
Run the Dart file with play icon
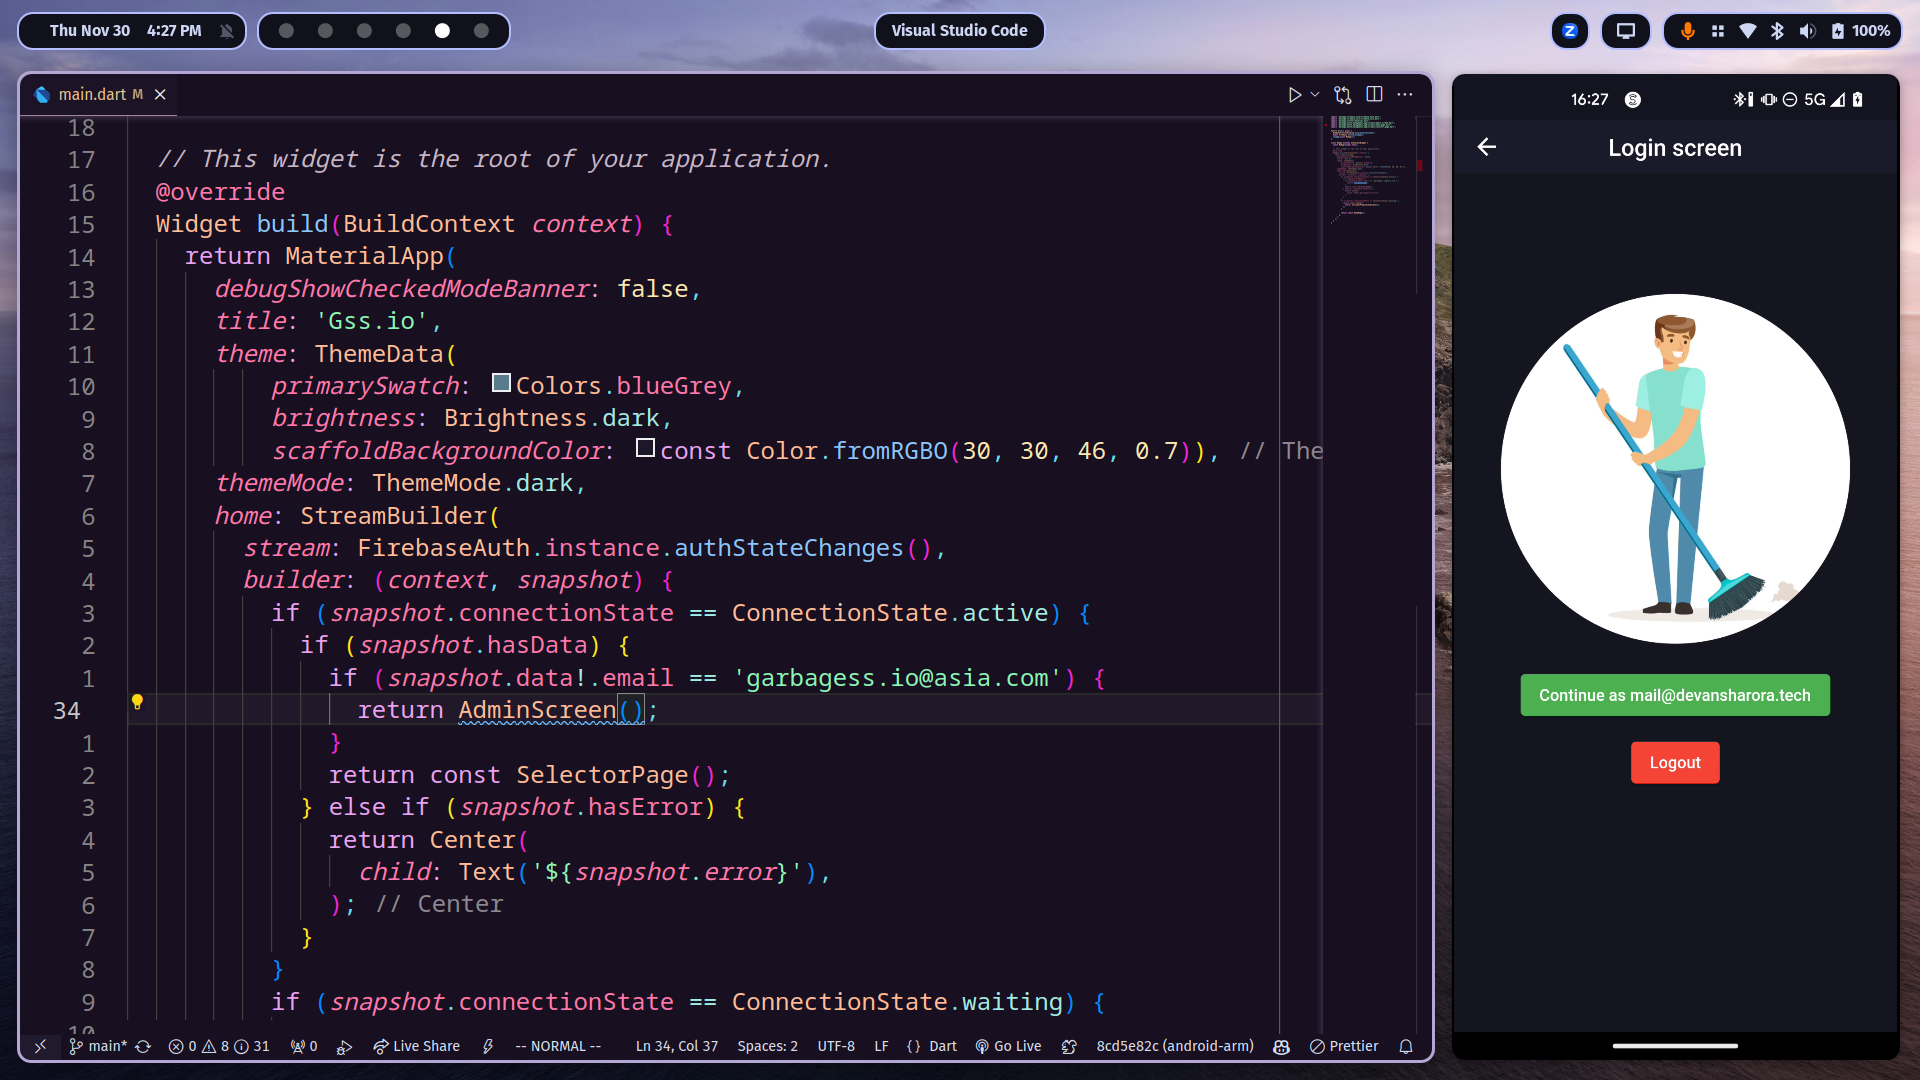click(x=1294, y=94)
